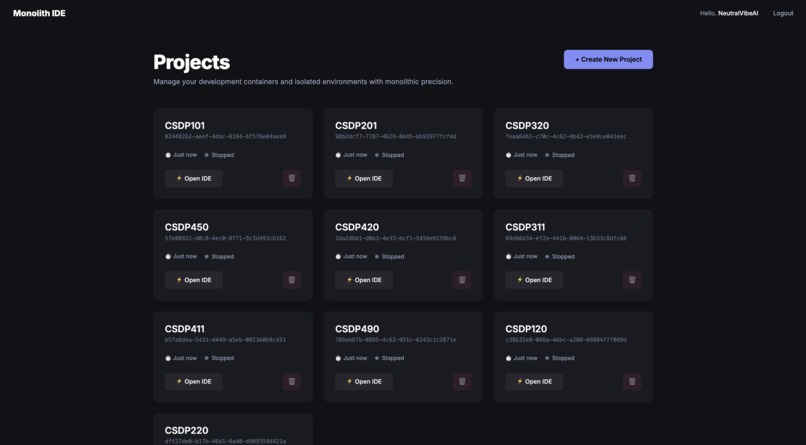Click the ID string under CSDP120

[566, 340]
